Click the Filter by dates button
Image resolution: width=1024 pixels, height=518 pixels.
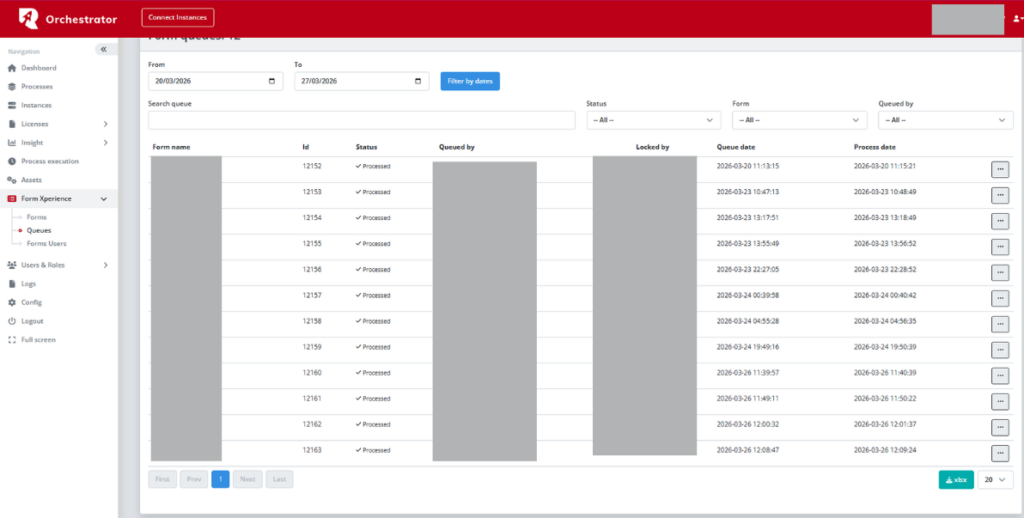(x=470, y=81)
